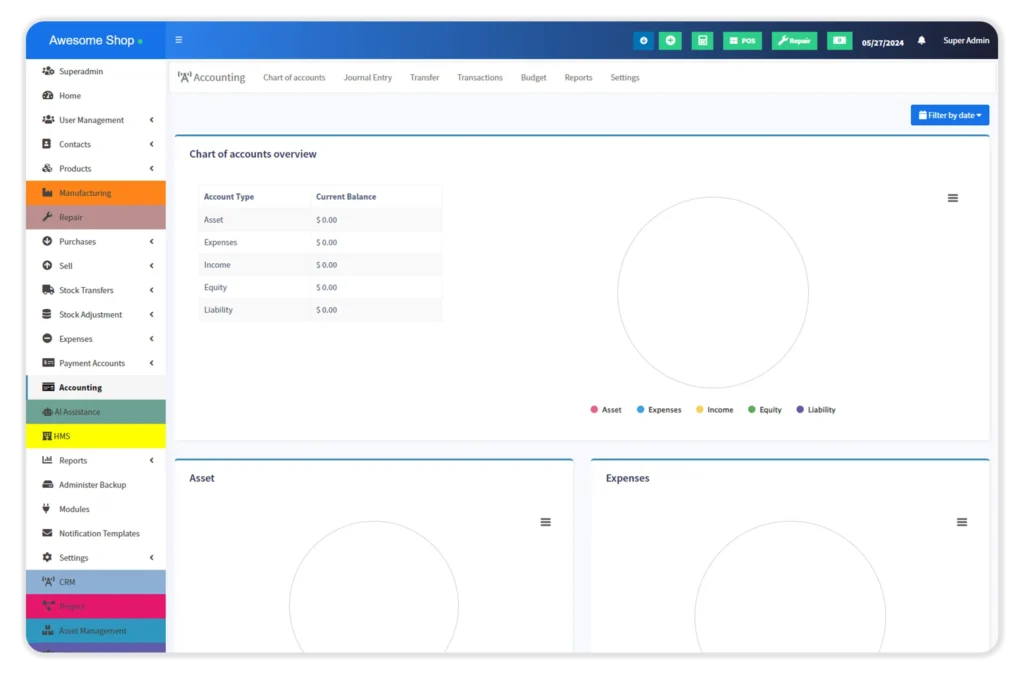Image resolution: width=1024 pixels, height=683 pixels.
Task: Switch to Chart of accounts tab
Action: pos(294,78)
